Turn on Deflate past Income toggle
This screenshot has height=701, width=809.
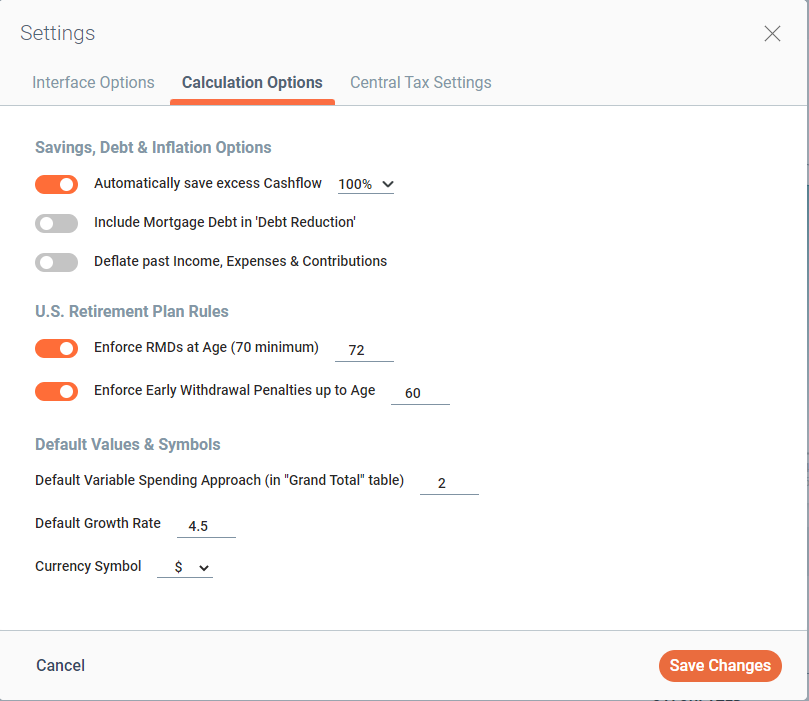(x=56, y=262)
